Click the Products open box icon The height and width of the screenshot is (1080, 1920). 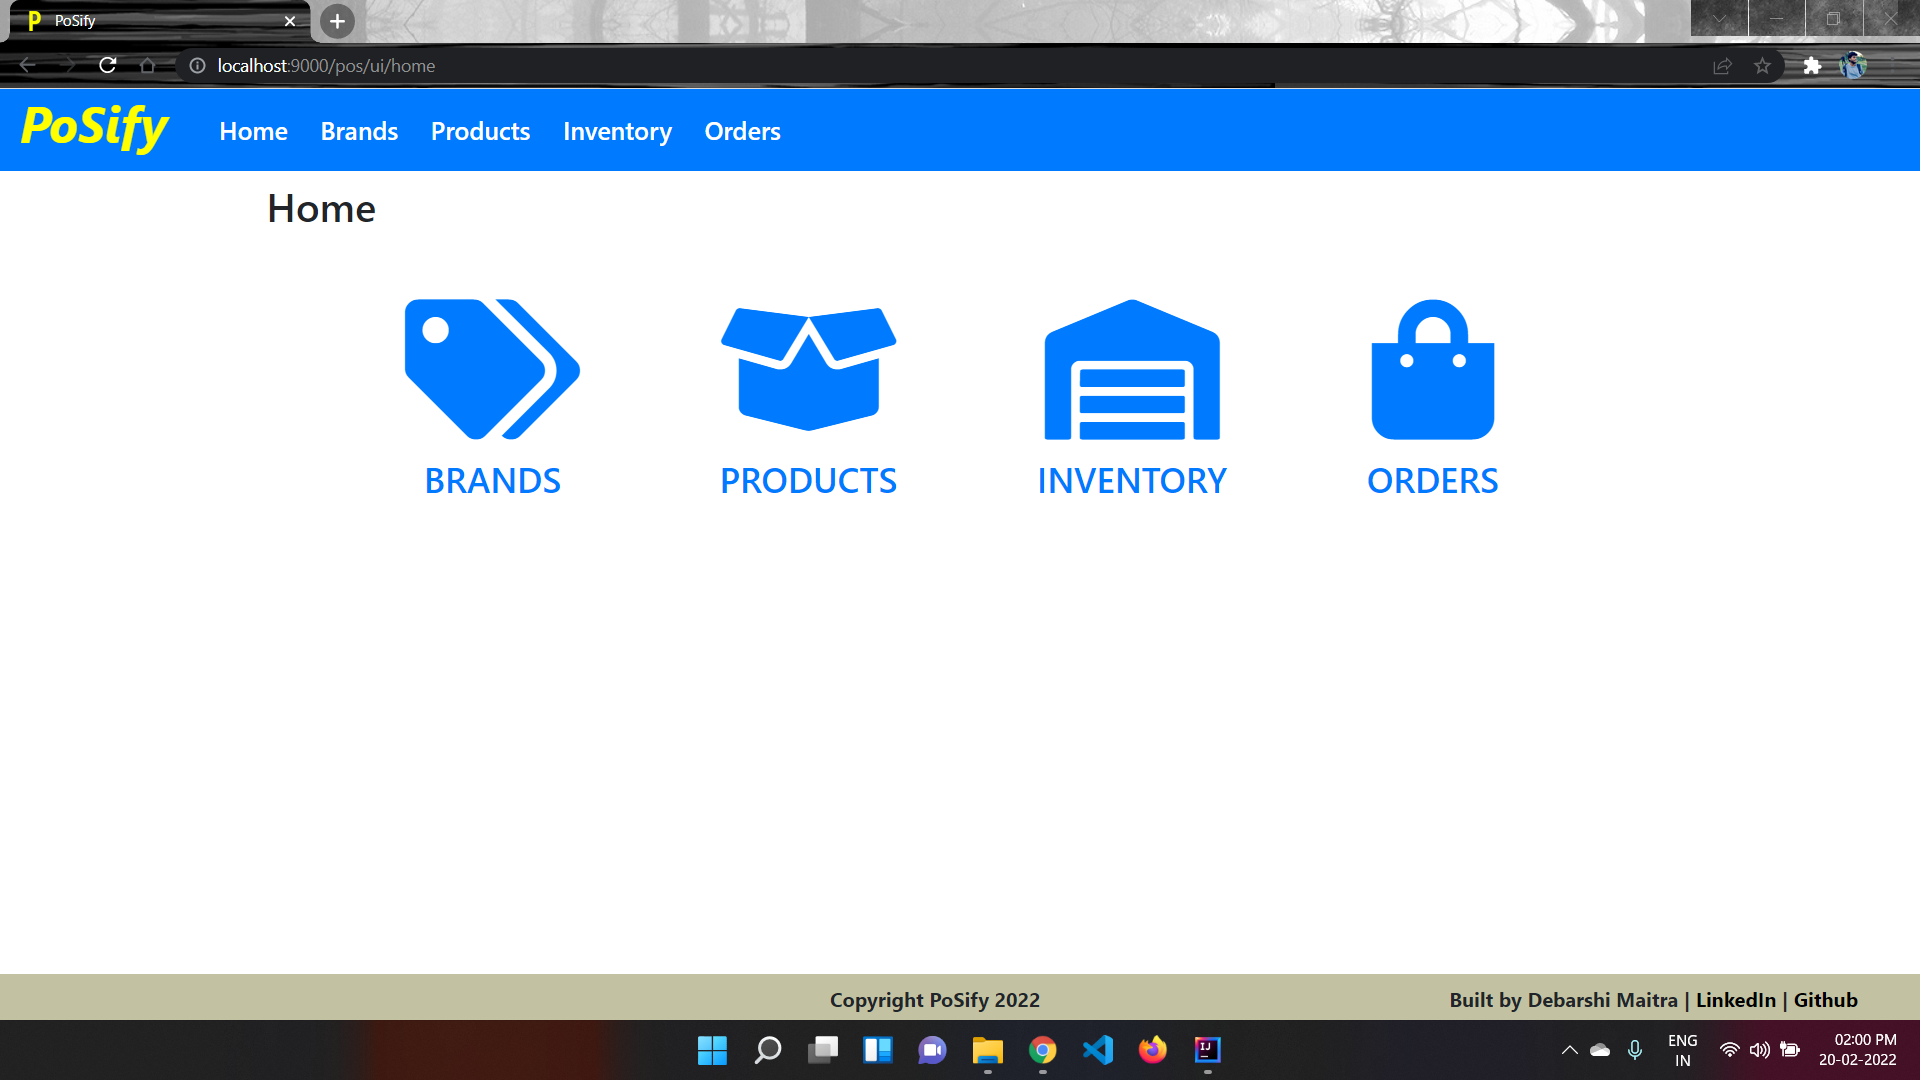point(808,369)
